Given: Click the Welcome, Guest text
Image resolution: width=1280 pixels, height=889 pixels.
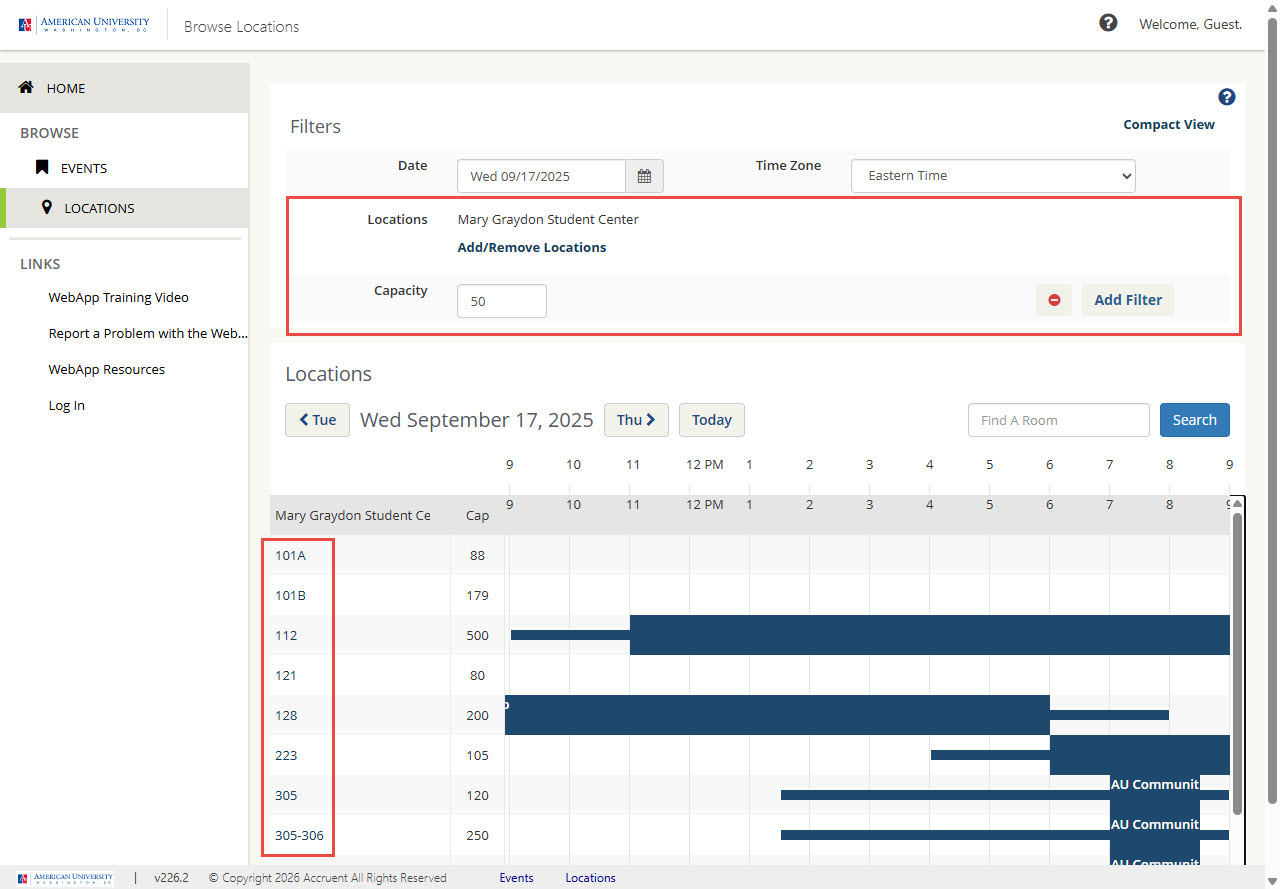Looking at the screenshot, I should [1190, 24].
